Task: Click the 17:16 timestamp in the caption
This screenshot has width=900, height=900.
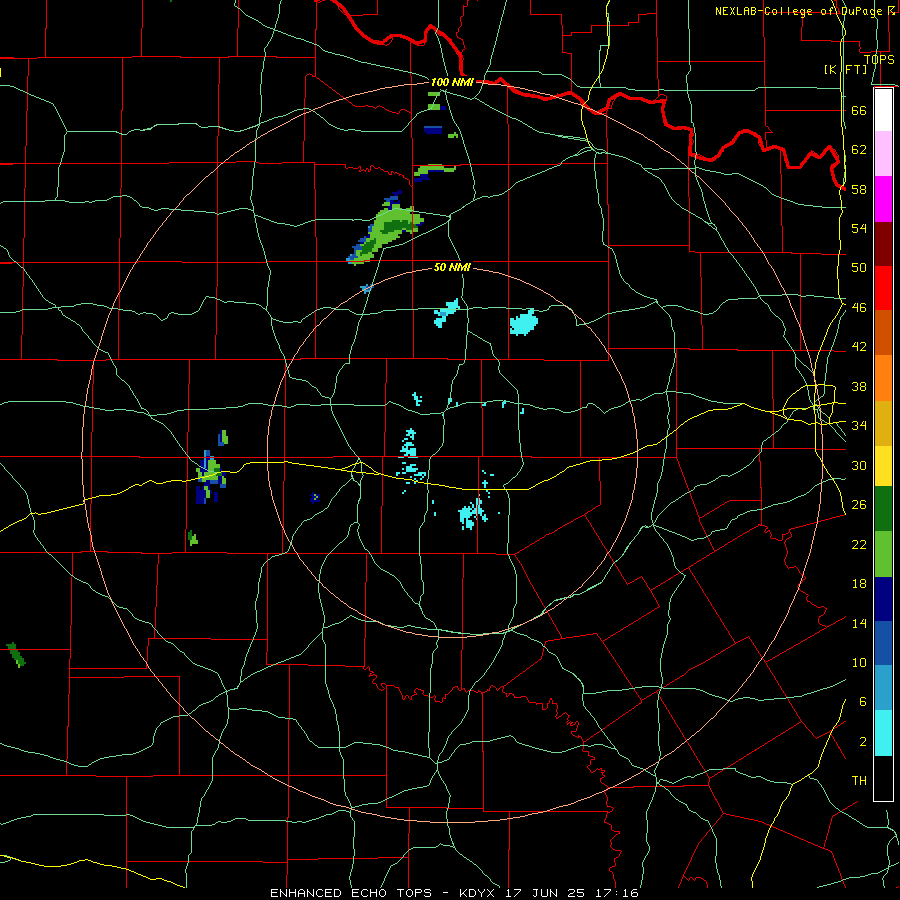Action: coord(618,893)
